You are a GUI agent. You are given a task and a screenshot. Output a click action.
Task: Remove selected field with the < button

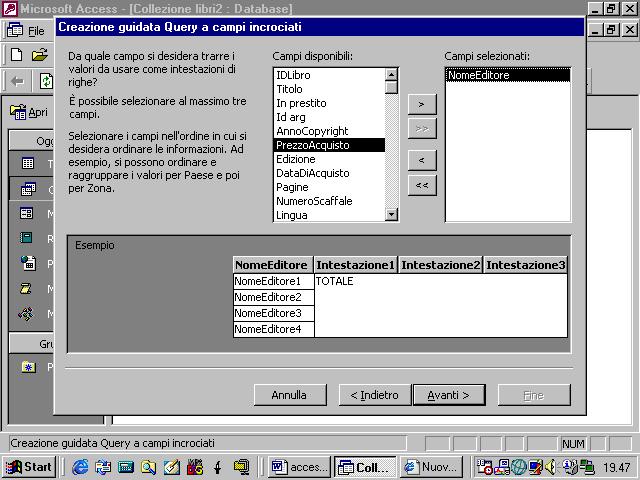[422, 160]
